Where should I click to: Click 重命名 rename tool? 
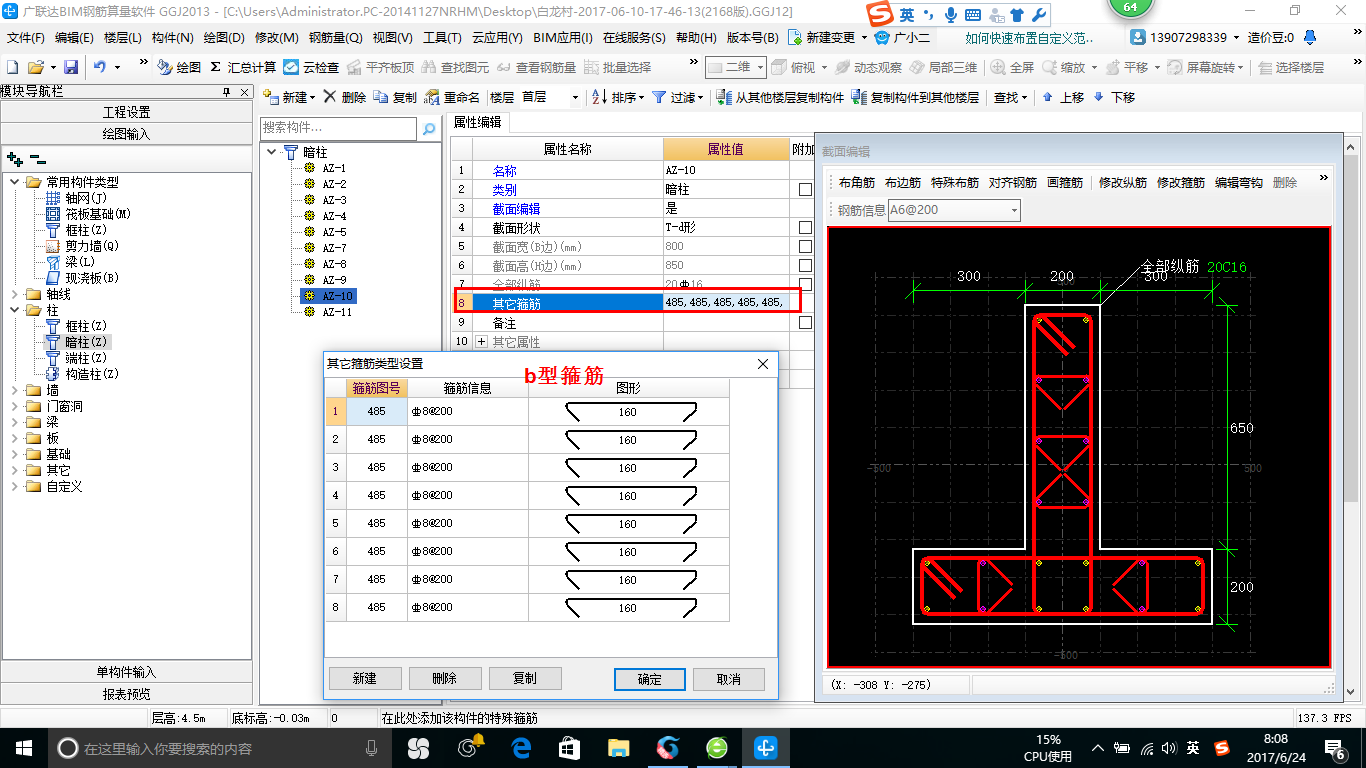click(452, 97)
